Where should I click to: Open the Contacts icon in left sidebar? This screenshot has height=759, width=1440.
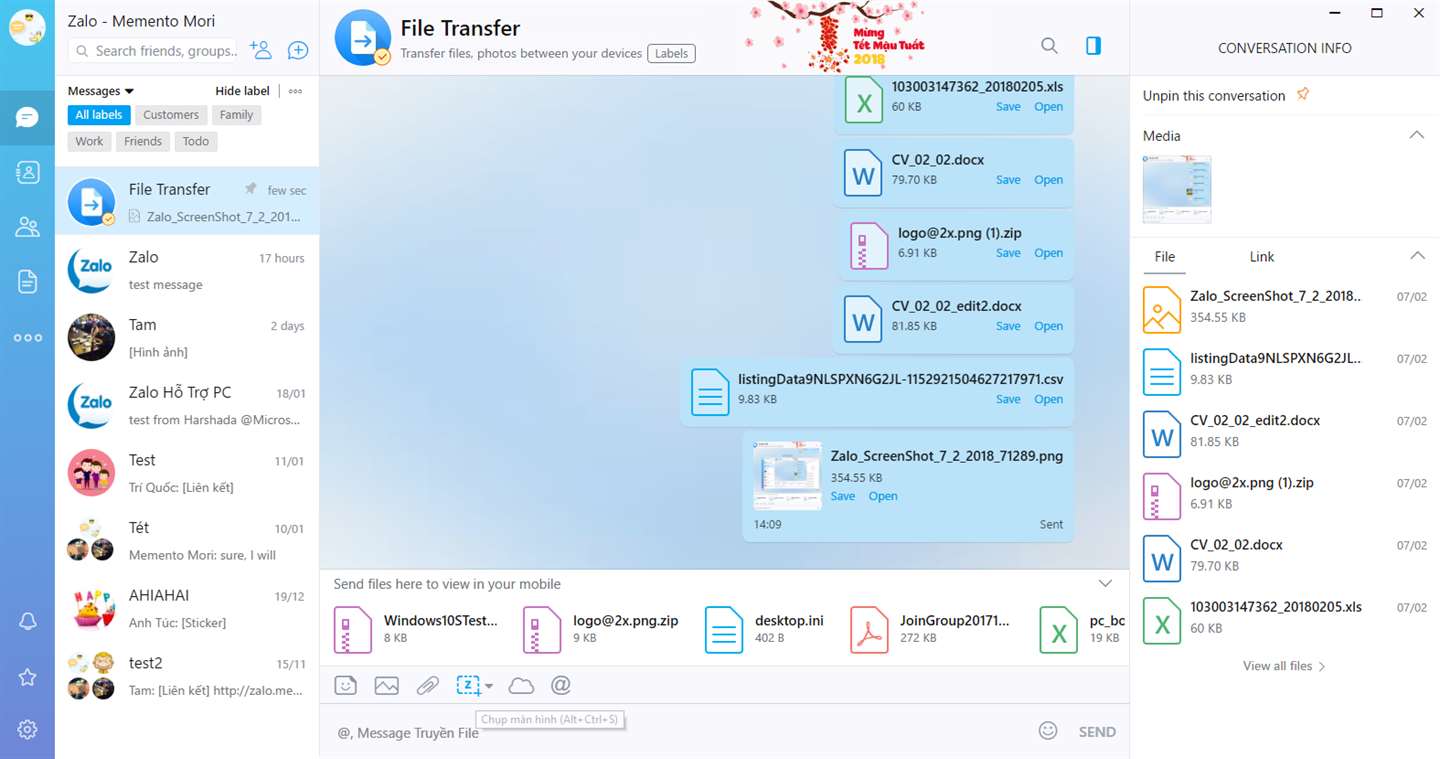point(27,172)
